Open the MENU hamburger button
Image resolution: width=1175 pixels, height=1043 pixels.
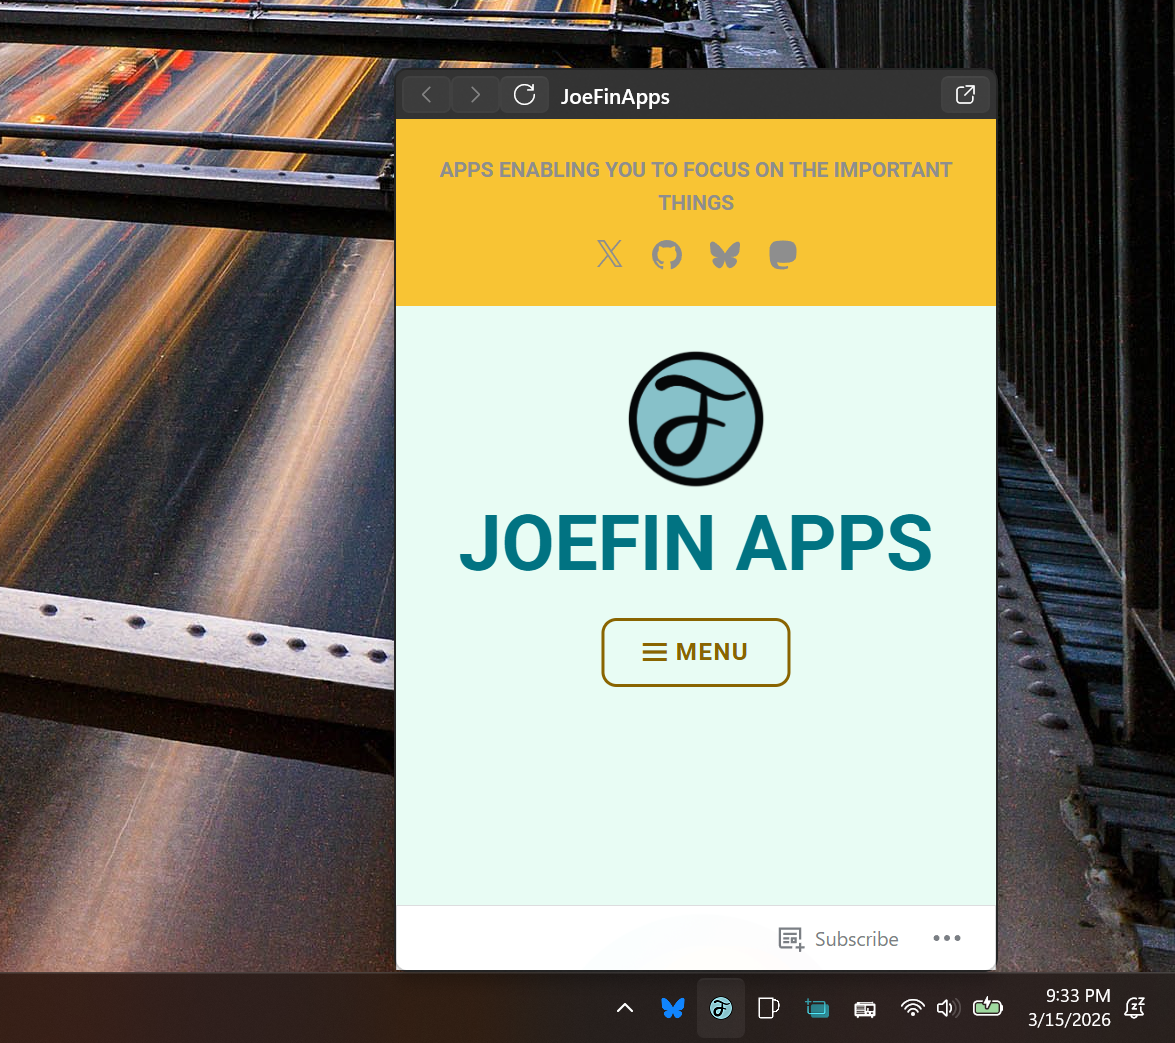click(x=696, y=652)
